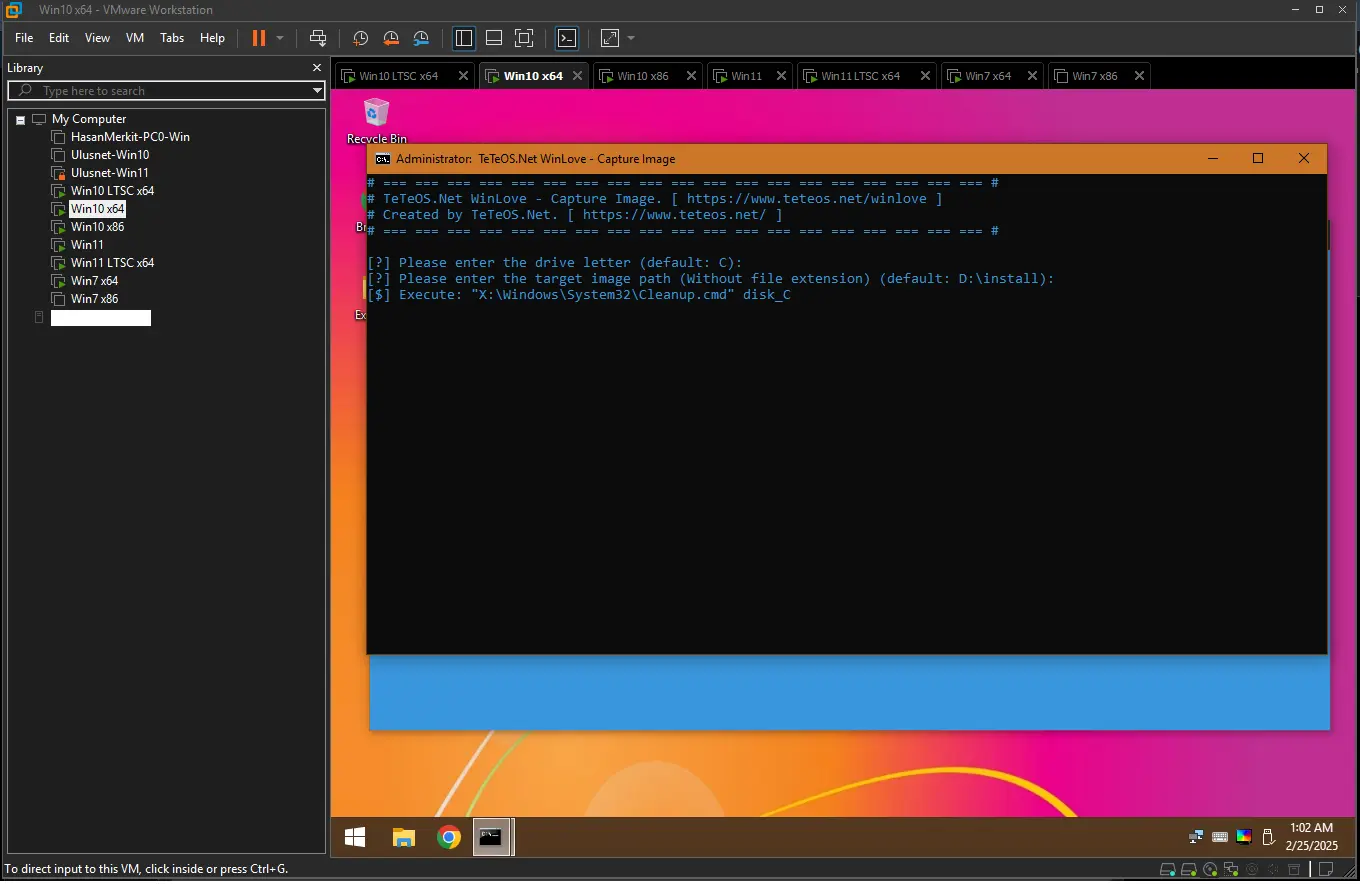Open the snapshot manager wrench-clock icon
Viewport: 1360px width, 884px height.
421,38
